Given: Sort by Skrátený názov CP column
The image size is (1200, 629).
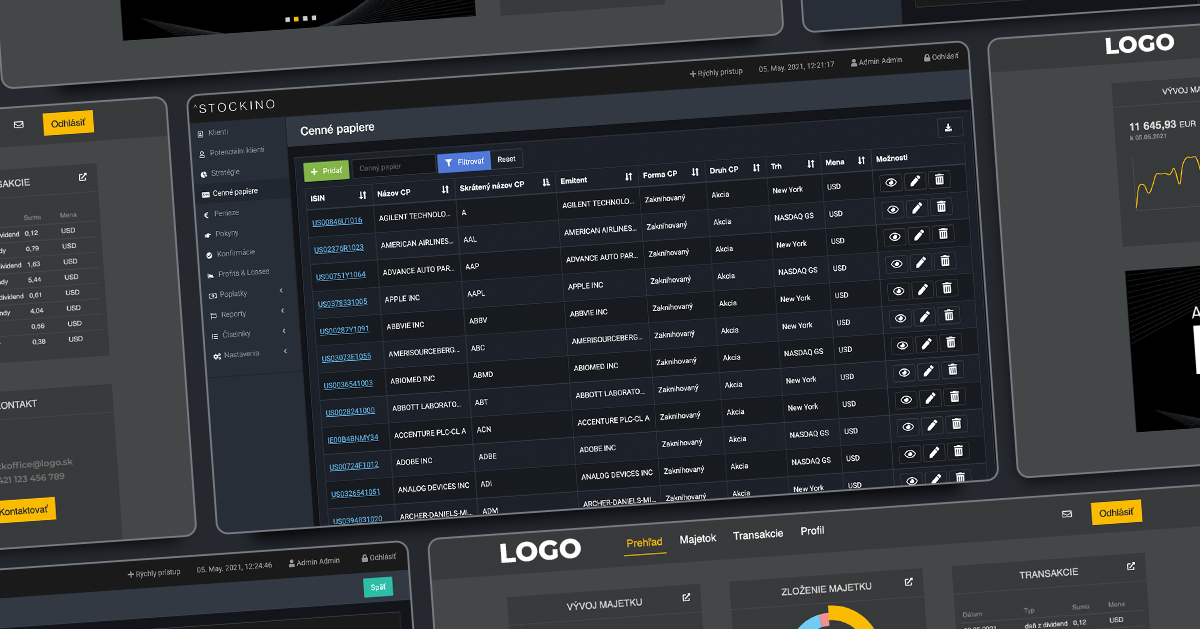Looking at the screenshot, I should 546,182.
